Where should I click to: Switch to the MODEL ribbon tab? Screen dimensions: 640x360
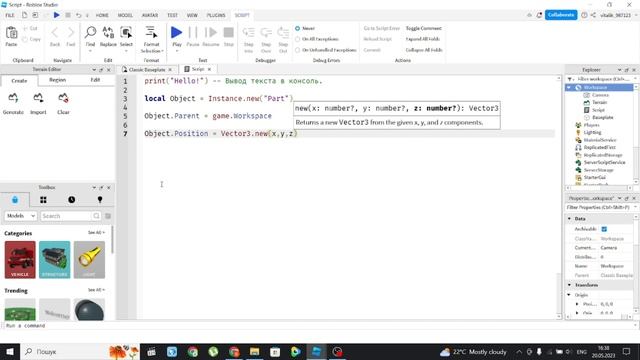tap(125, 15)
